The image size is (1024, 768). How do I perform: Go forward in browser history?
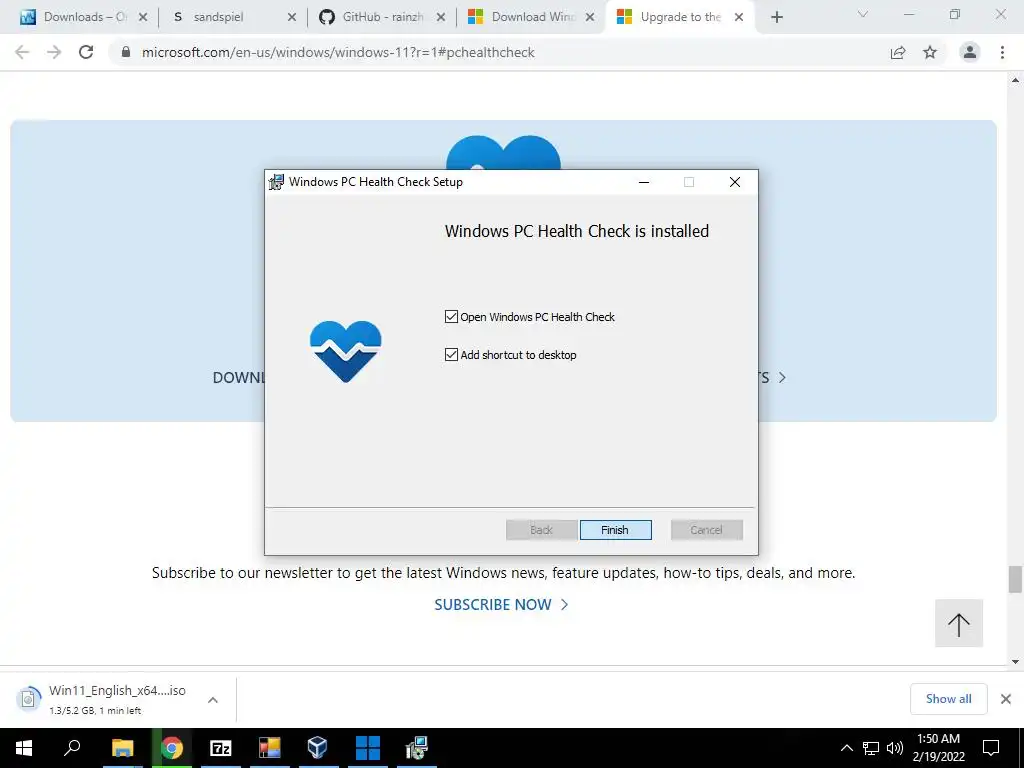coord(54,52)
